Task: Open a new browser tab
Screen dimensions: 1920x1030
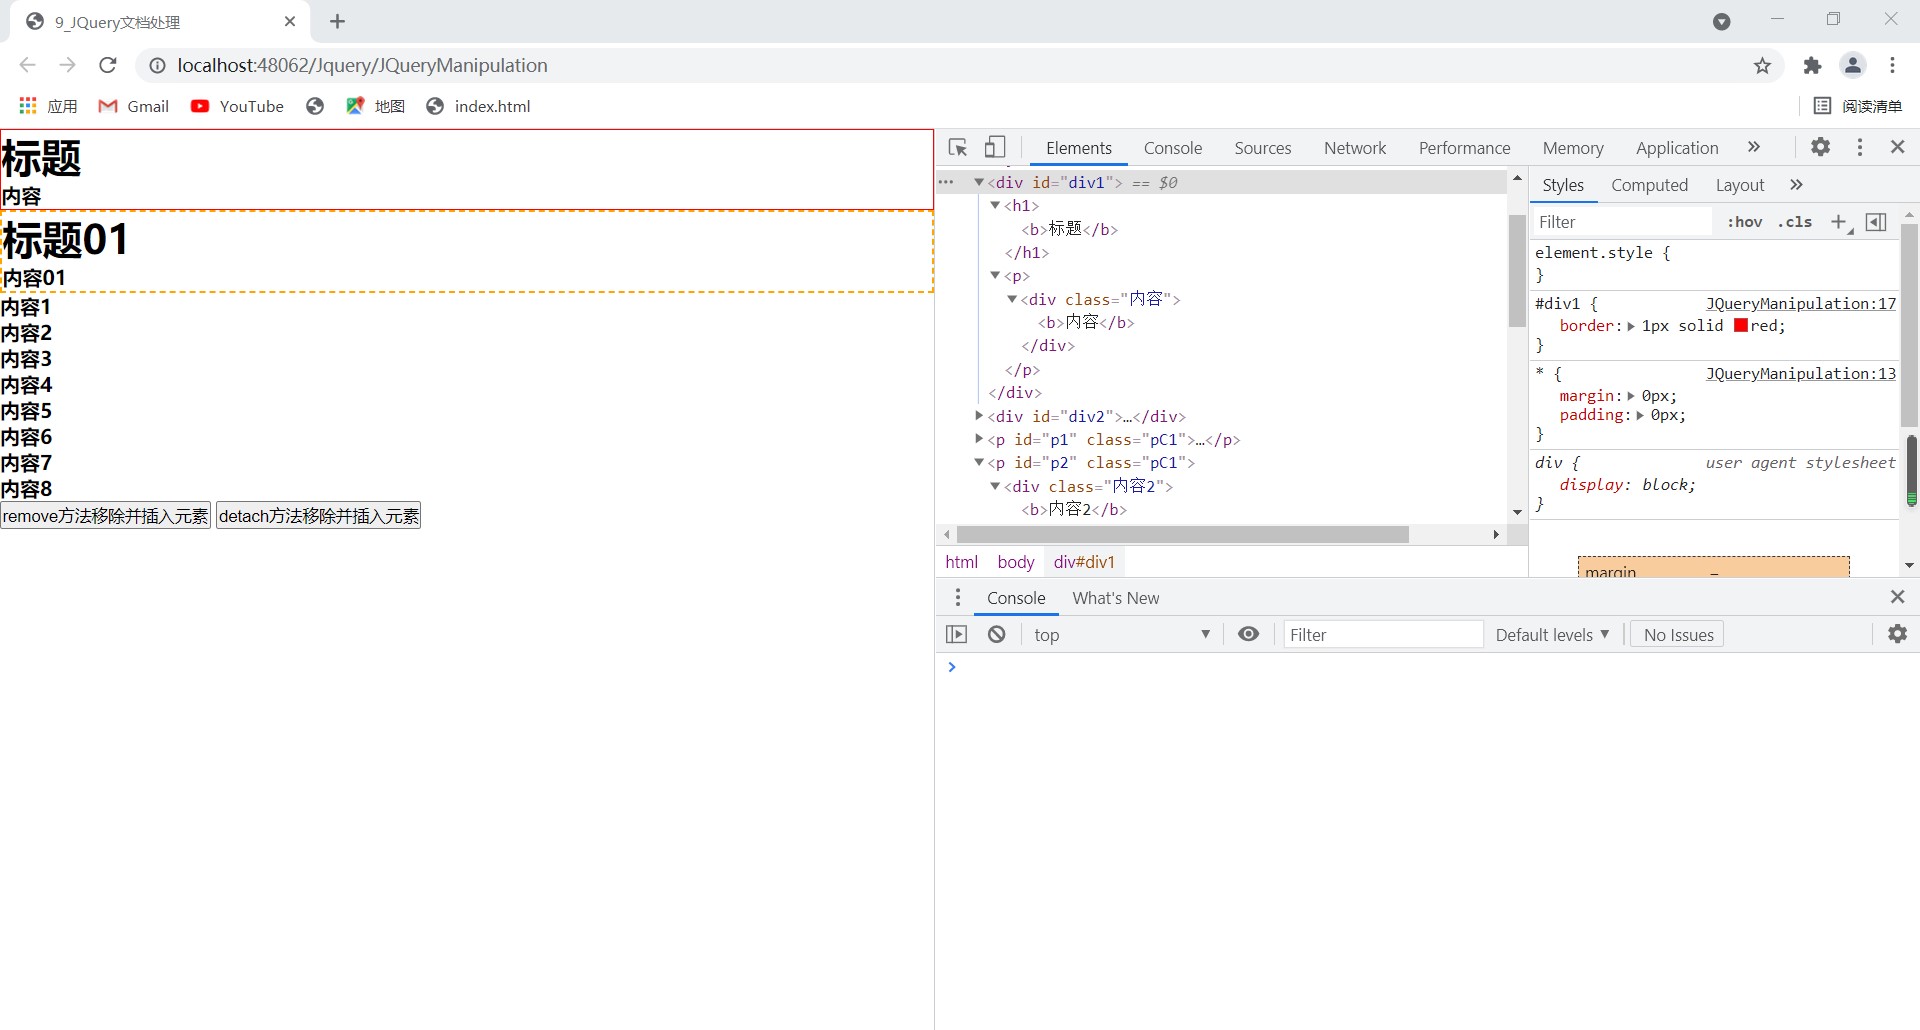Action: coord(338,21)
